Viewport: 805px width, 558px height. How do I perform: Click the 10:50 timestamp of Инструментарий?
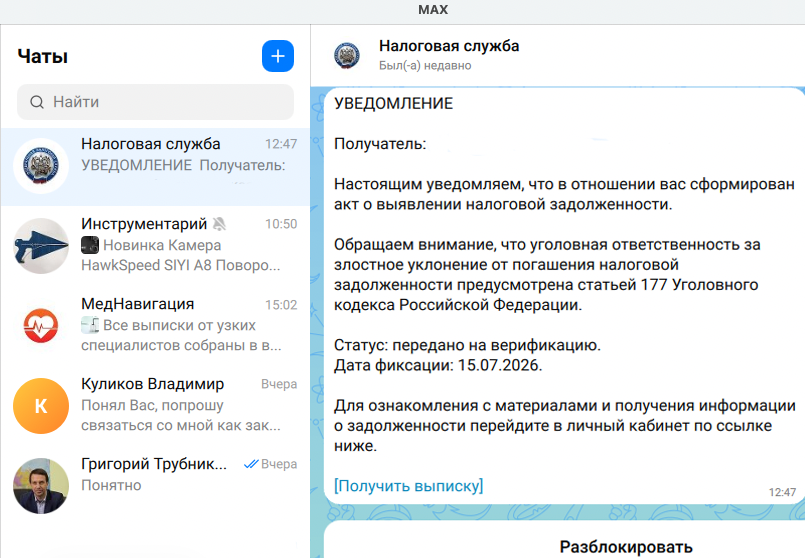pos(281,224)
